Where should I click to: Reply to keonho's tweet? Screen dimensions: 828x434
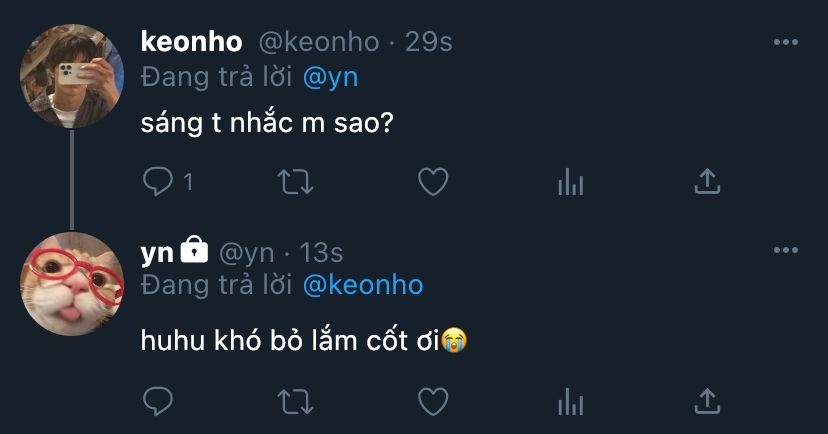158,182
